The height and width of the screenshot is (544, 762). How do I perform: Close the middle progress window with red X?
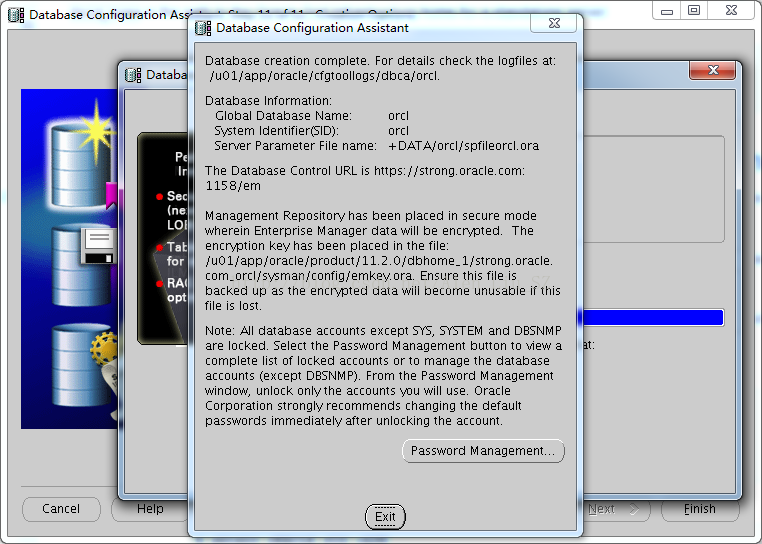point(712,70)
